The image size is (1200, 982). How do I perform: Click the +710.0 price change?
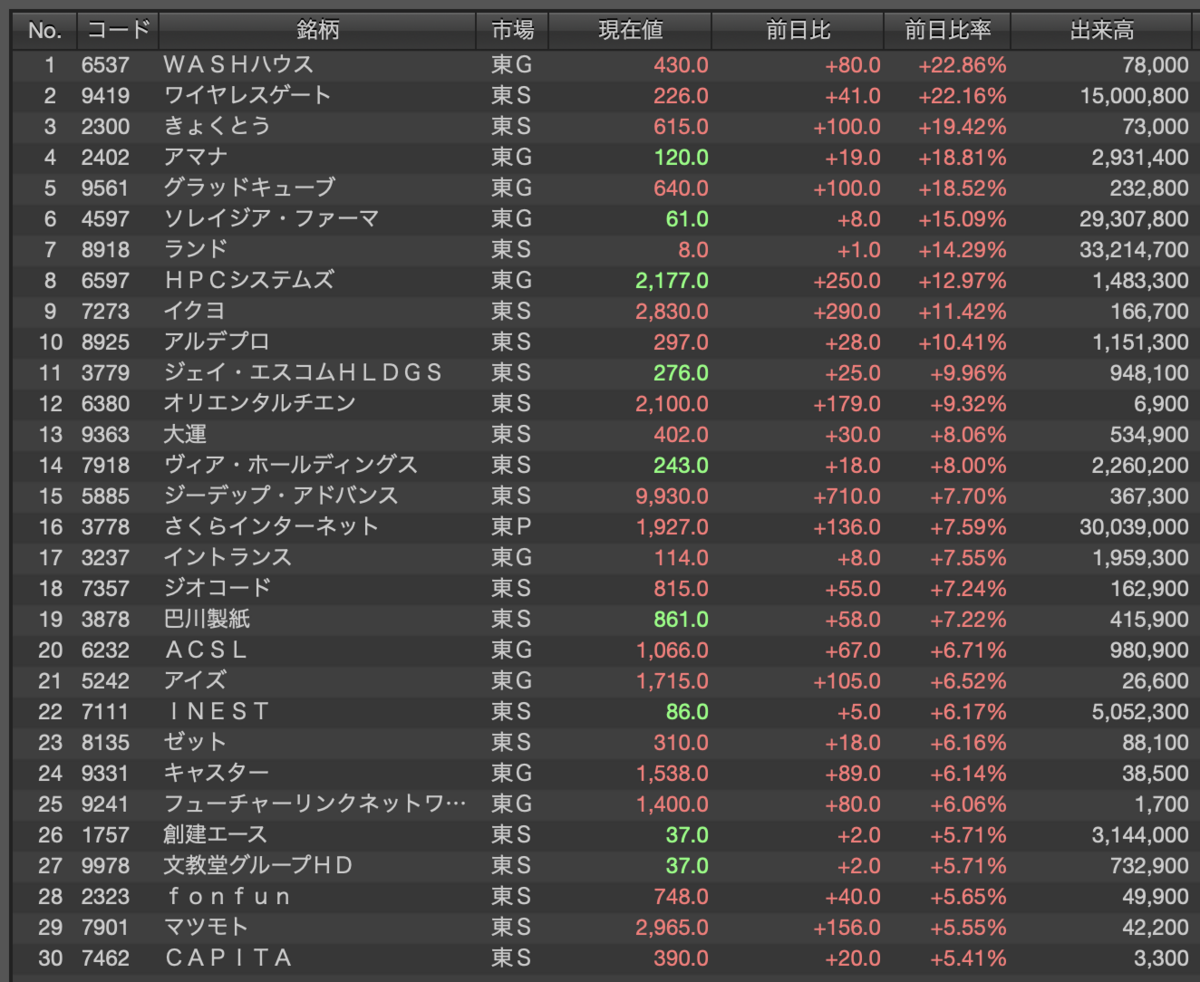(847, 496)
